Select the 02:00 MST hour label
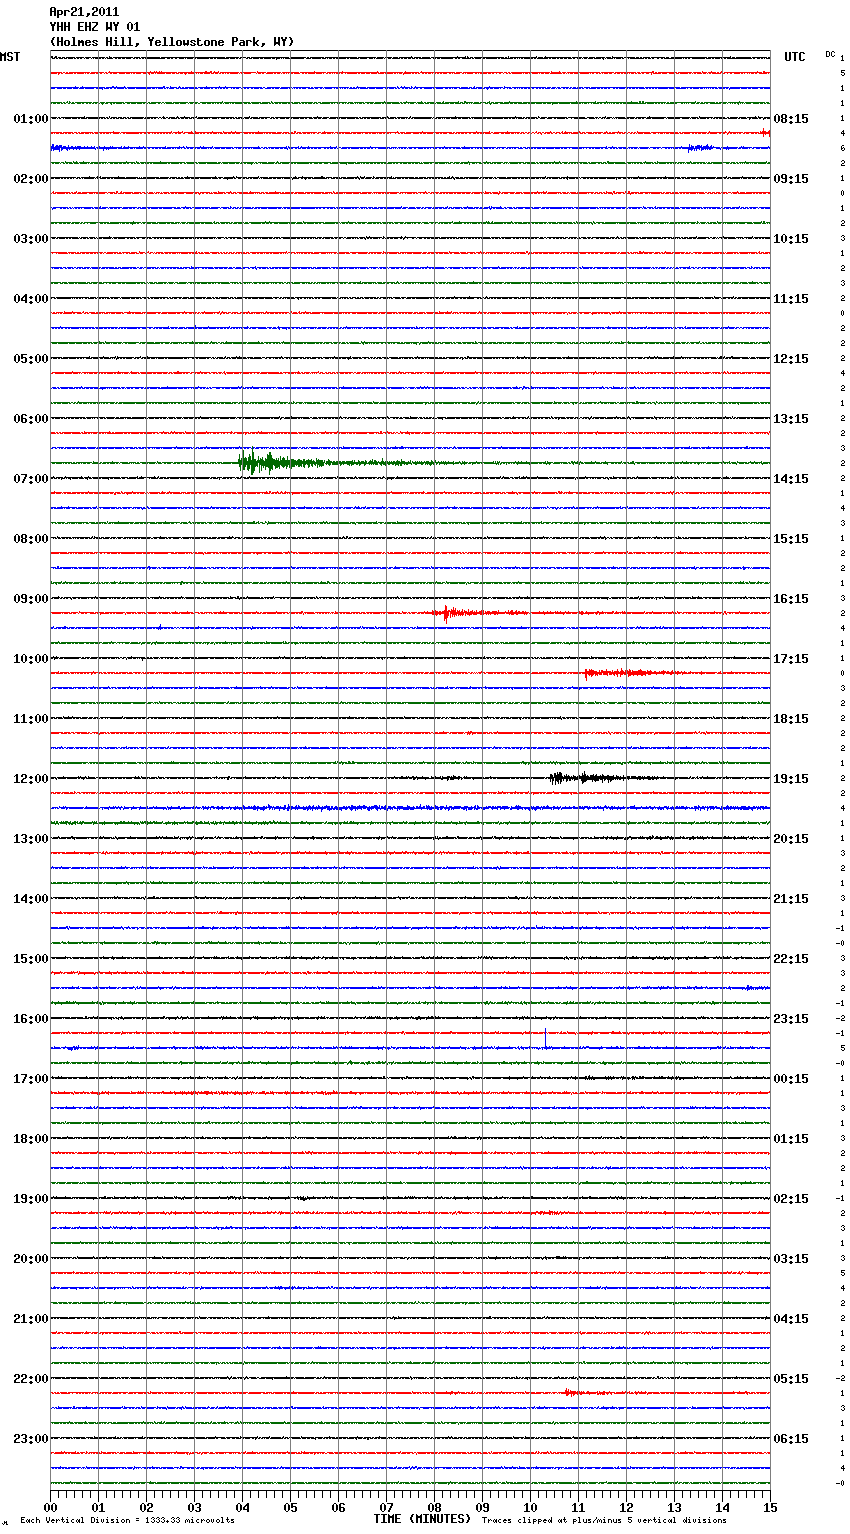The height and width of the screenshot is (1534, 850). click(31, 179)
